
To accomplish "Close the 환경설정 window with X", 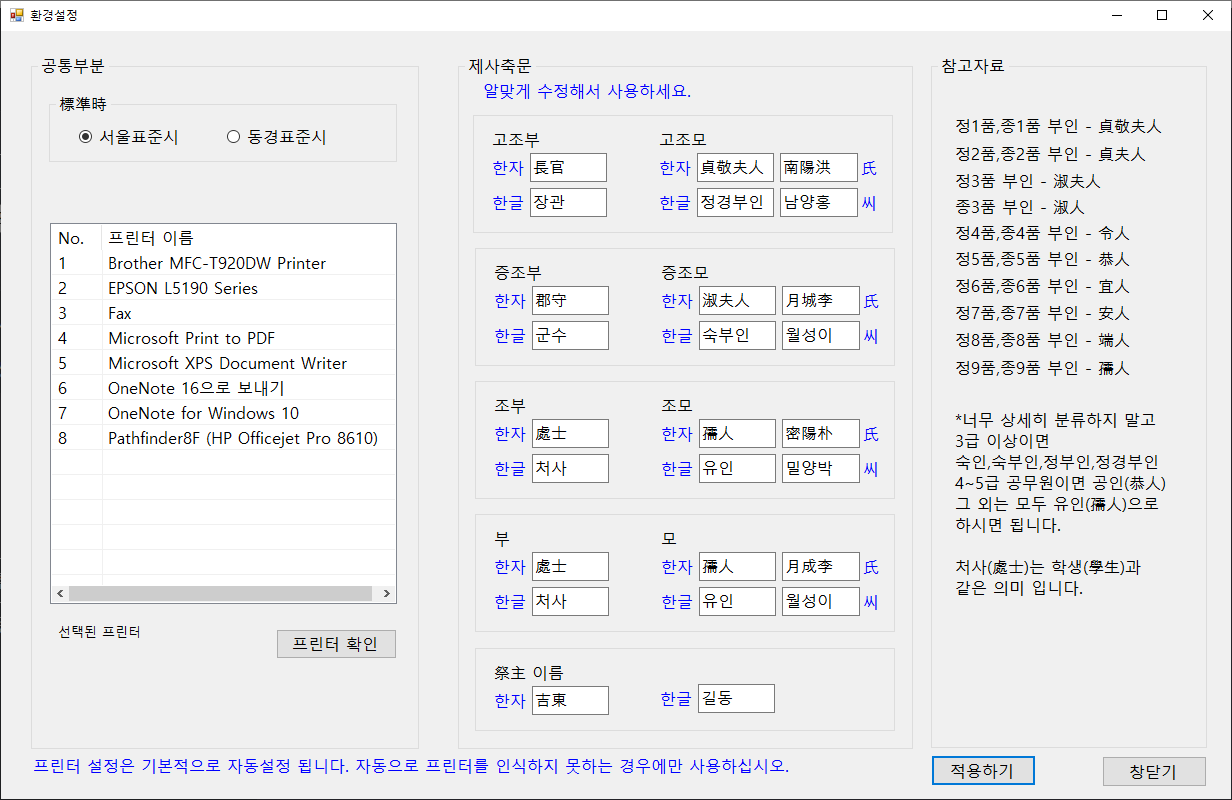I will click(1208, 15).
